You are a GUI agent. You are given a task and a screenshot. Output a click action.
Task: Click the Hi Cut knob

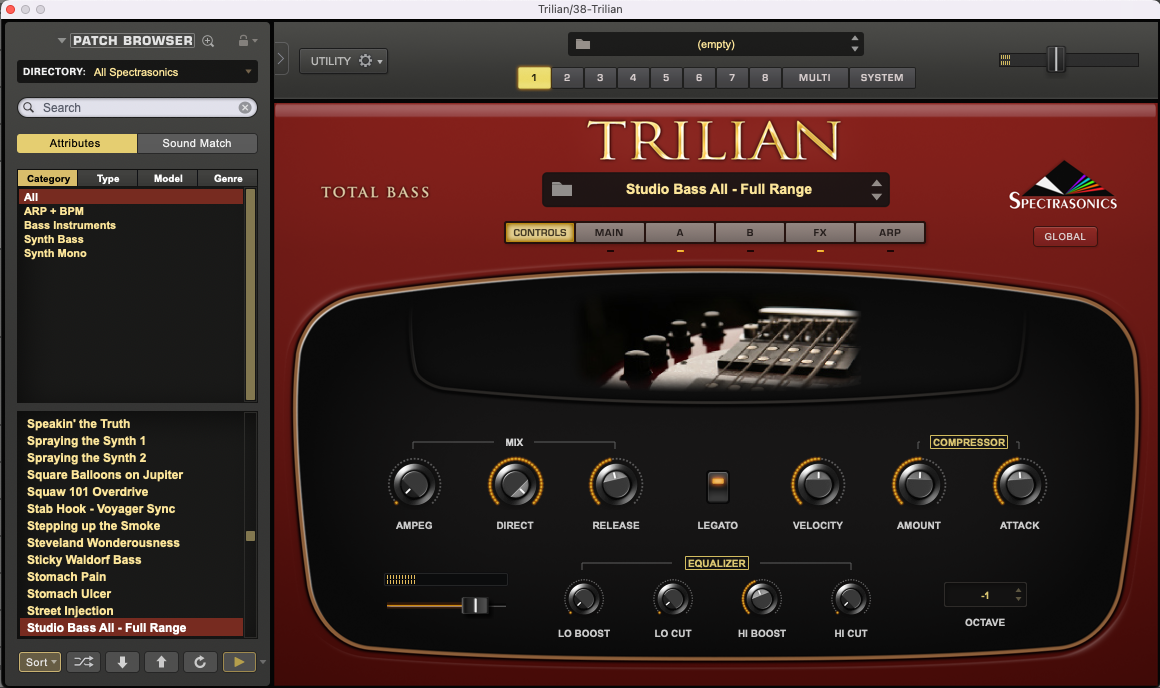851,598
